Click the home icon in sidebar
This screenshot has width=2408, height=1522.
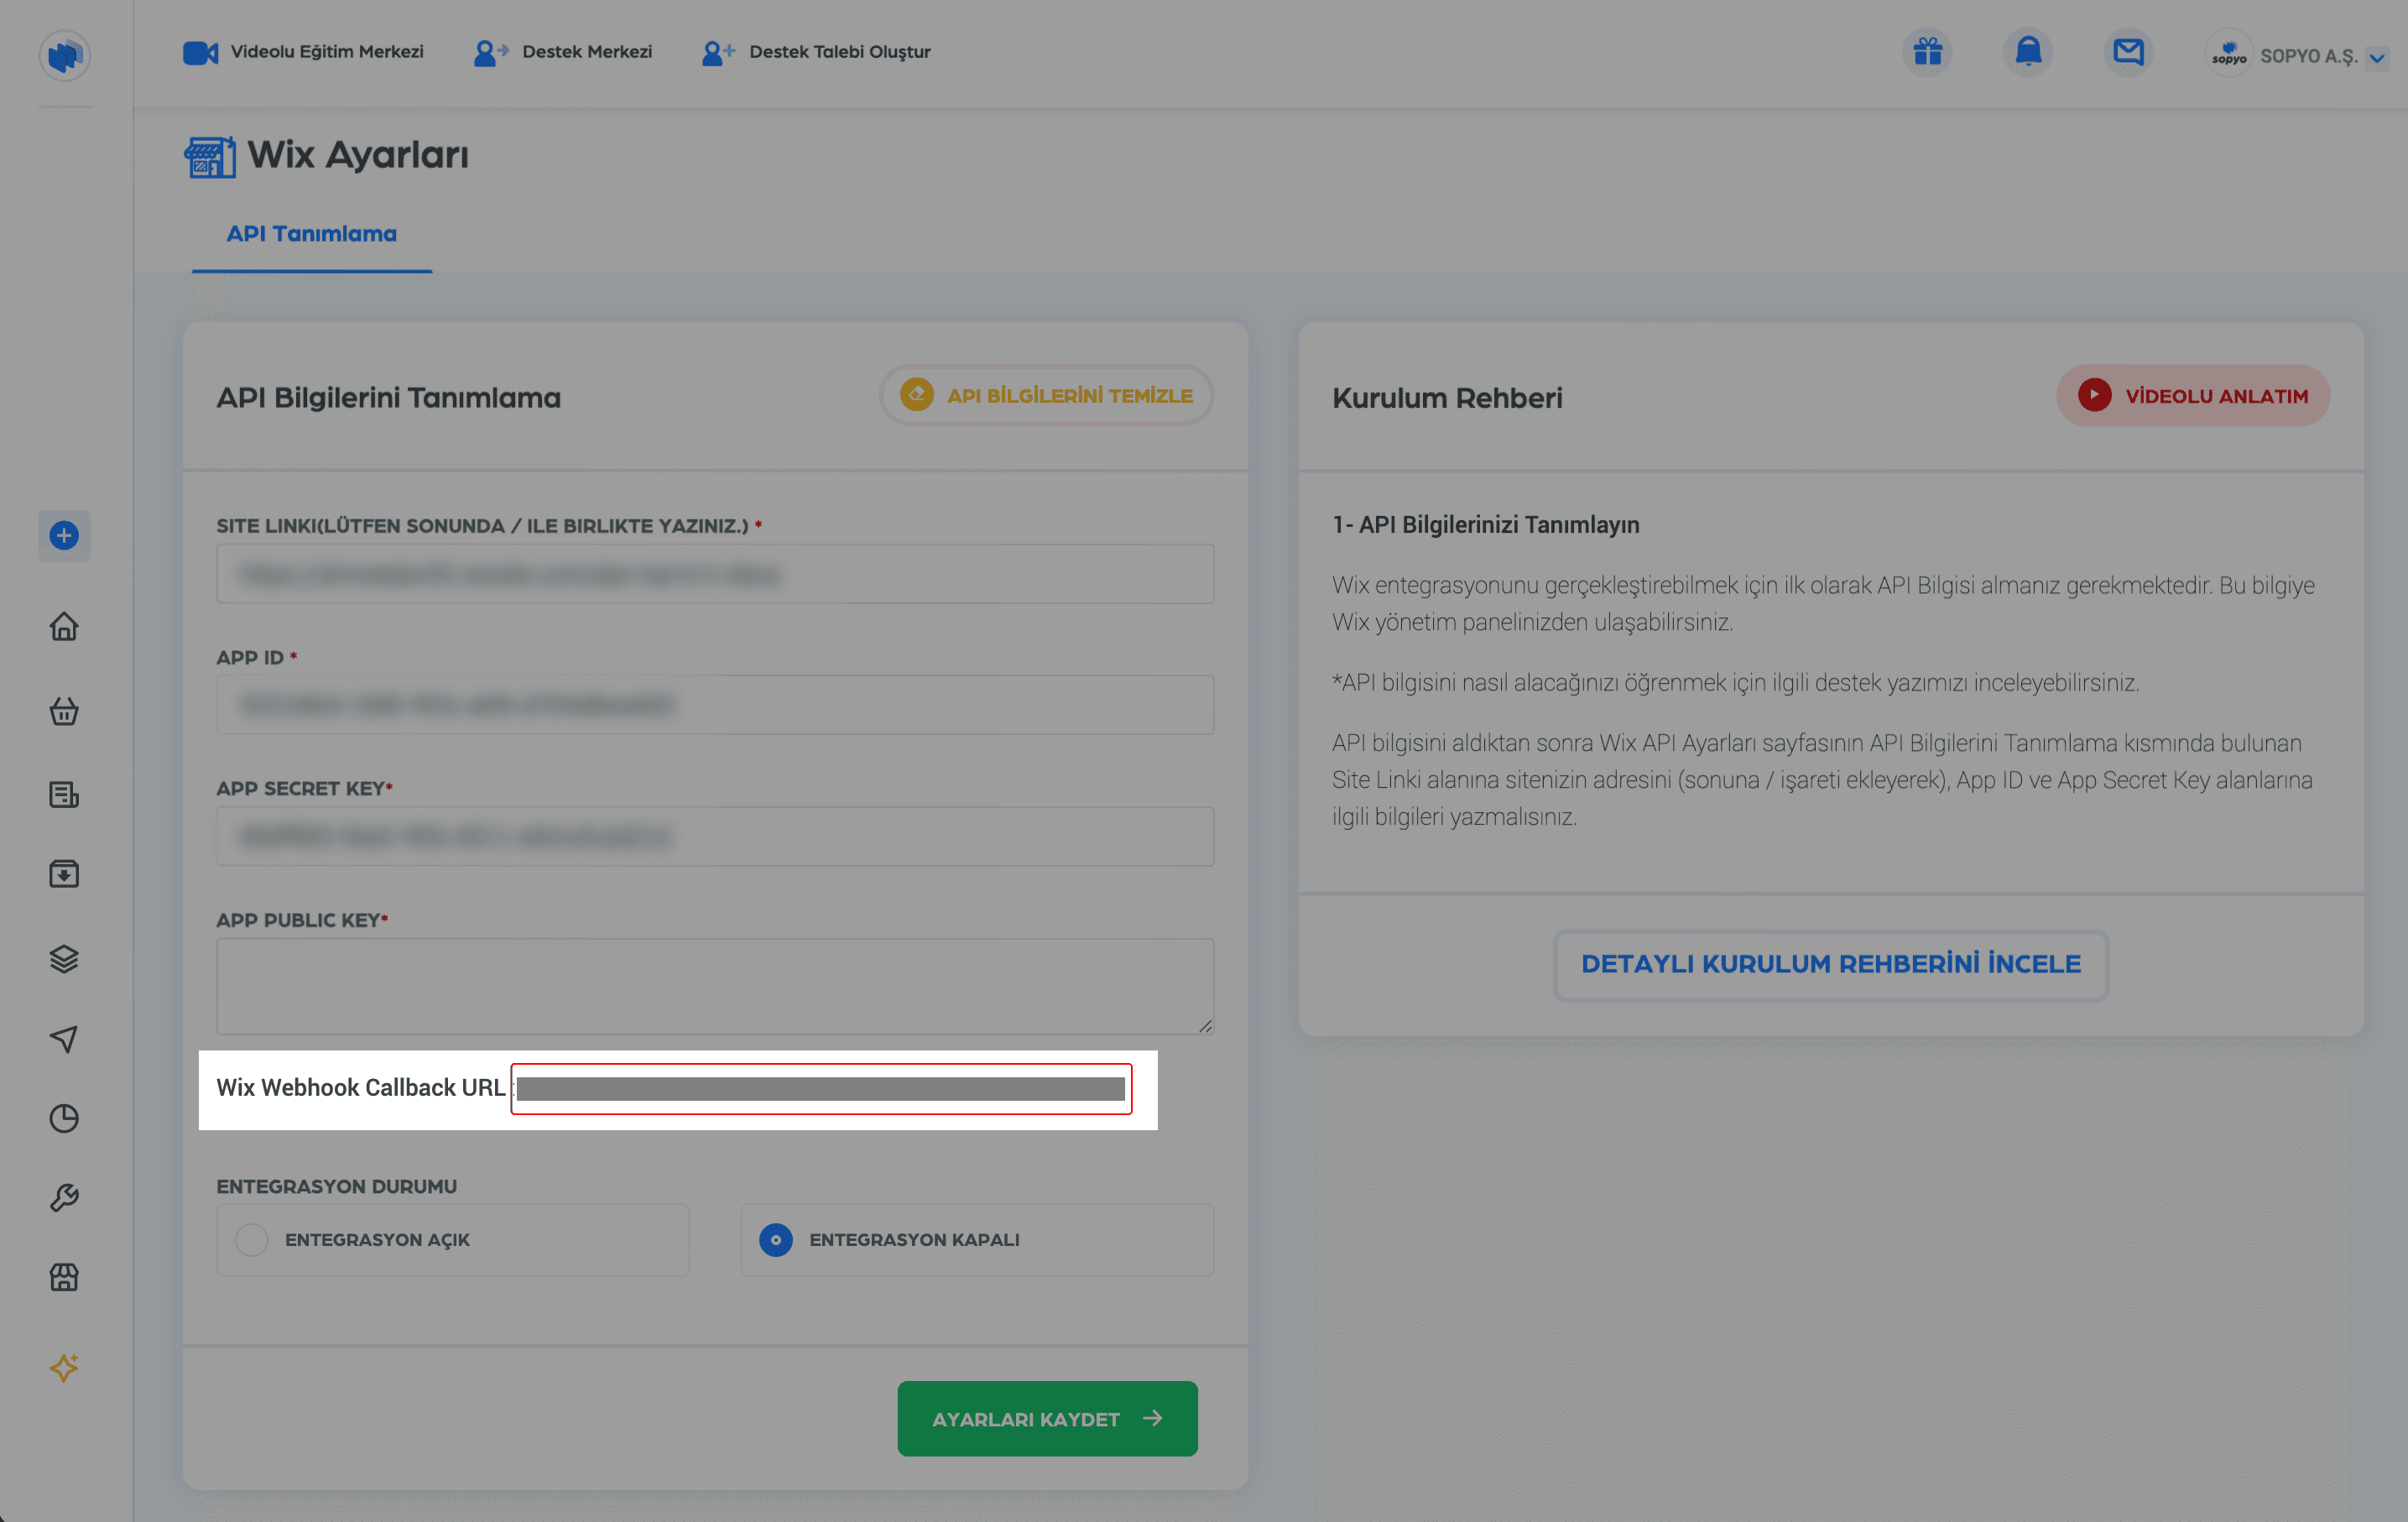64,627
